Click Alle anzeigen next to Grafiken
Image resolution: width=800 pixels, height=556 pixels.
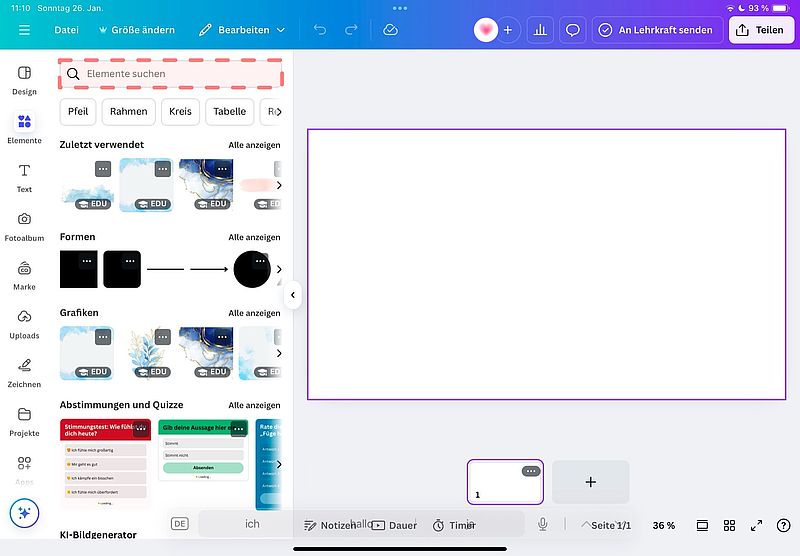[x=254, y=313]
